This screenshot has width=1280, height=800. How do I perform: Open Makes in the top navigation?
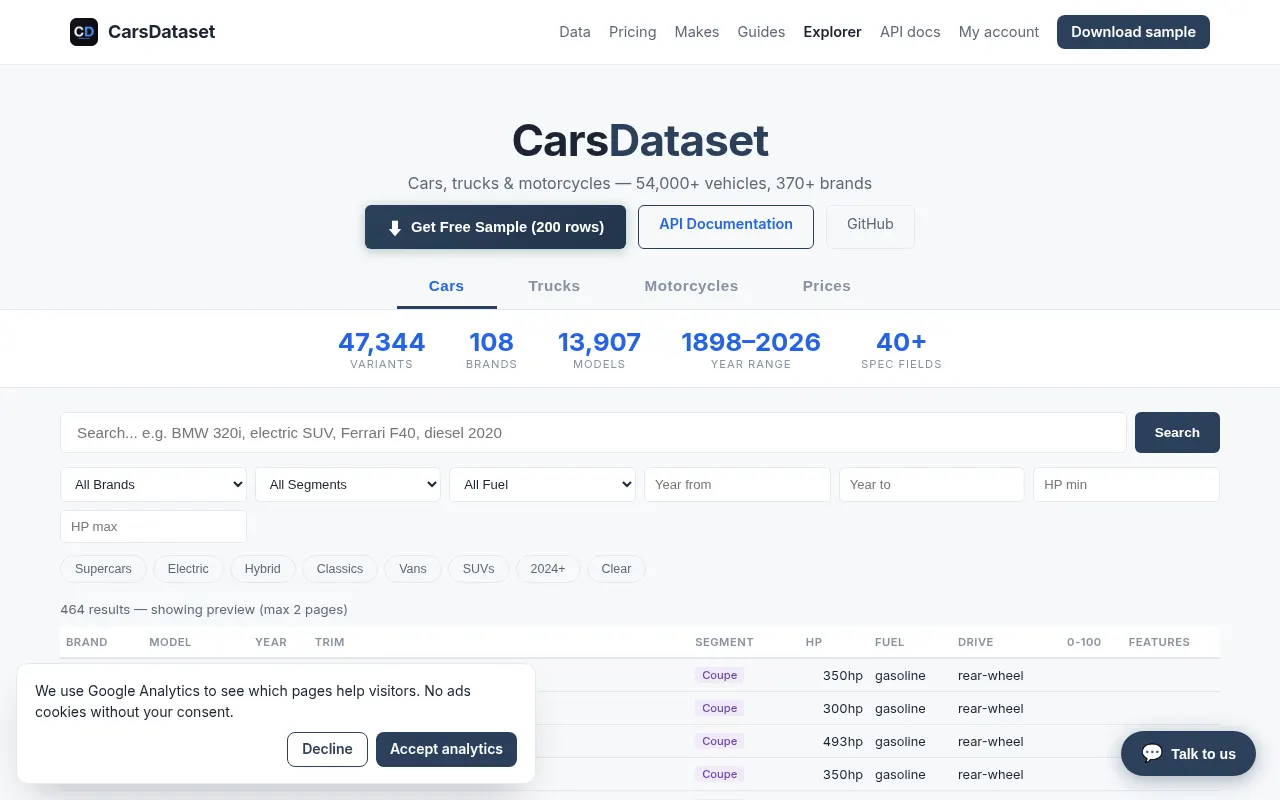tap(697, 32)
